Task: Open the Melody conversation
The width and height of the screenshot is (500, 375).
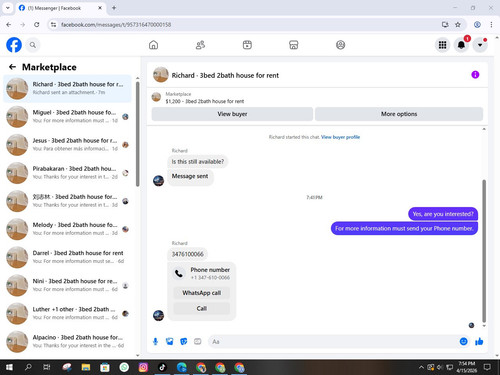Action: coord(67,229)
